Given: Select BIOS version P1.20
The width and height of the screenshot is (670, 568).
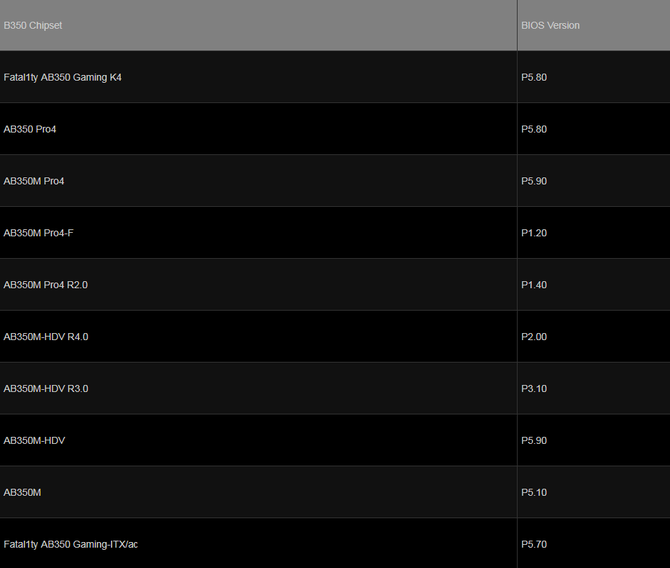Looking at the screenshot, I should (x=534, y=233).
